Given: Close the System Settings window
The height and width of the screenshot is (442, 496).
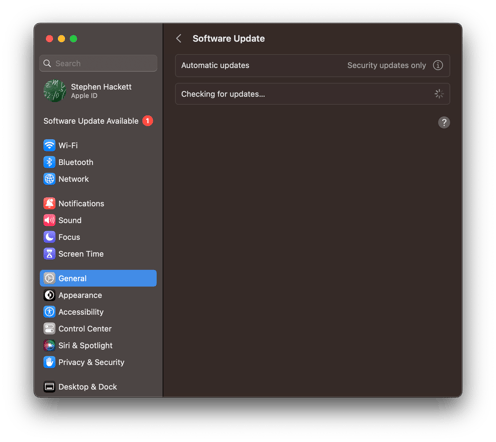Looking at the screenshot, I should [x=49, y=39].
